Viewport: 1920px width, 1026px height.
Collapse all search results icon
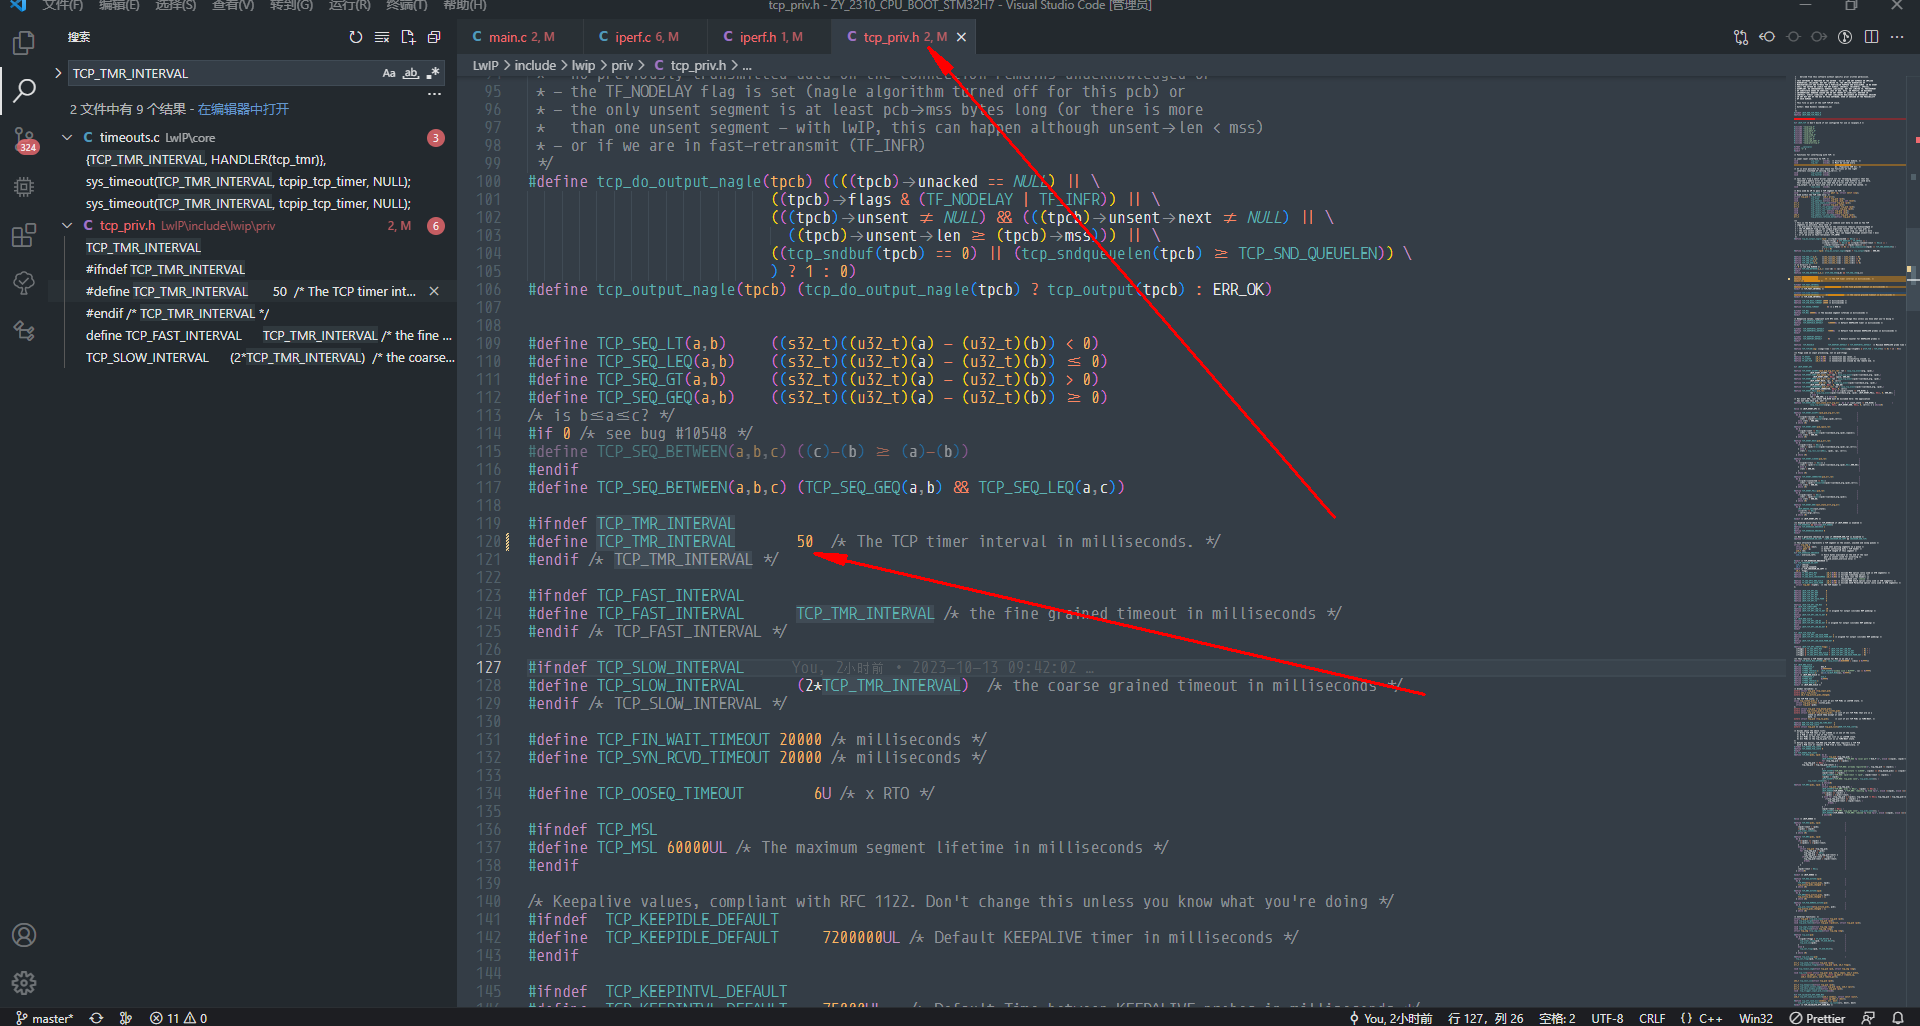pos(434,37)
